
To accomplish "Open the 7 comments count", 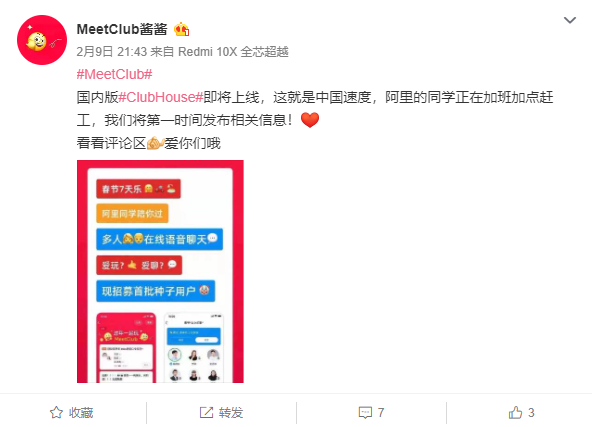I will pyautogui.click(x=381, y=413).
